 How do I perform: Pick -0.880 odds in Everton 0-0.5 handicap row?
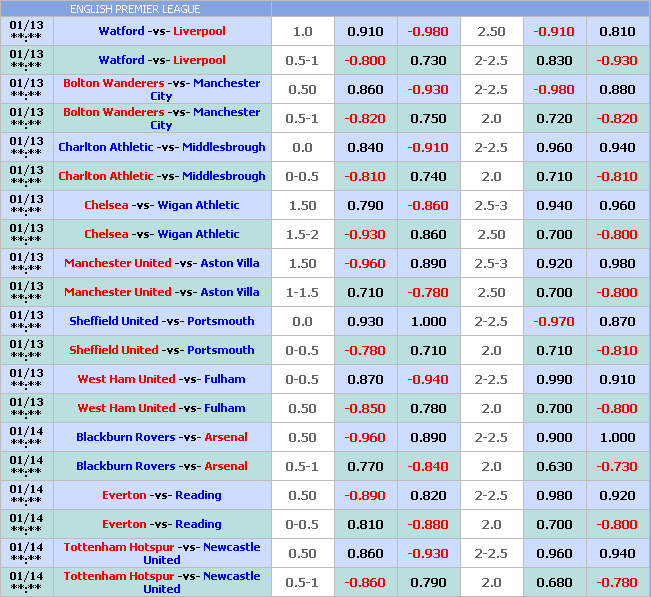428,525
